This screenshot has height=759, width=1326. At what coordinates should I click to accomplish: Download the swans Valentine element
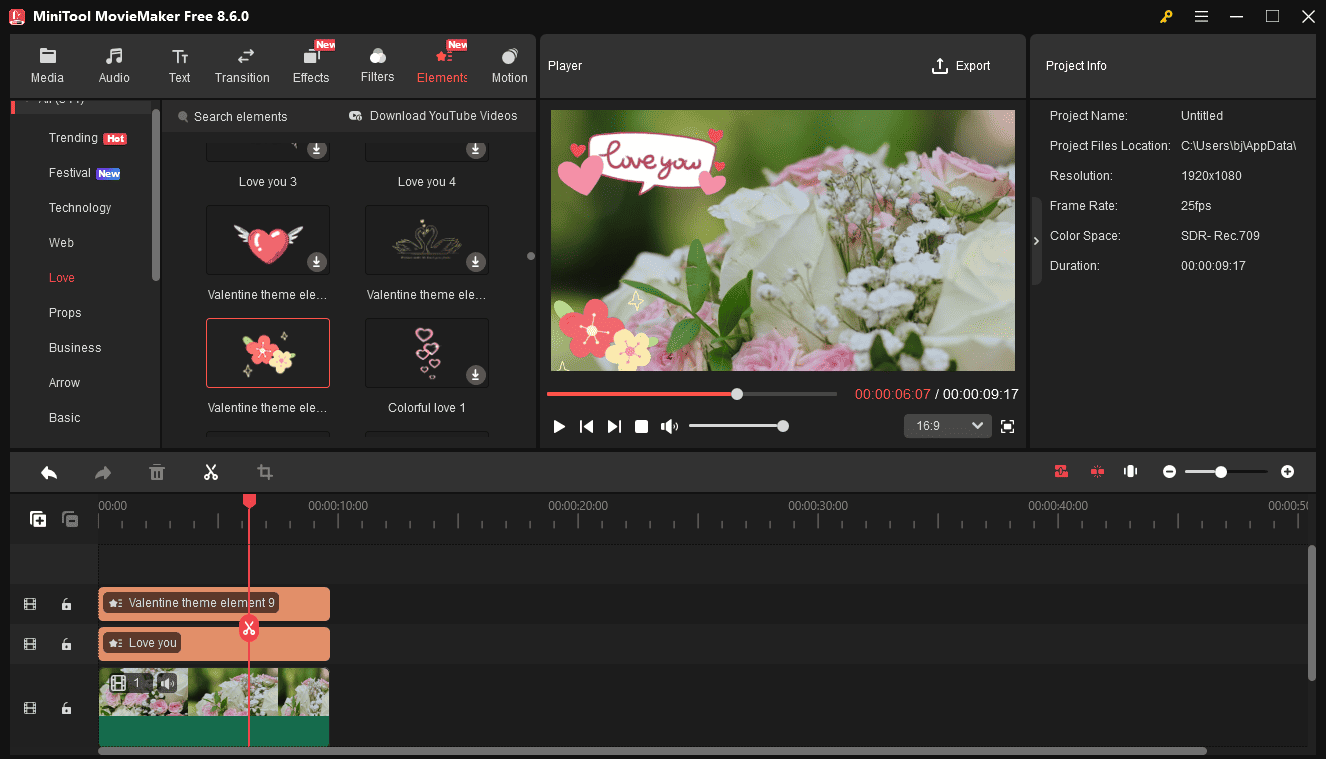(476, 262)
